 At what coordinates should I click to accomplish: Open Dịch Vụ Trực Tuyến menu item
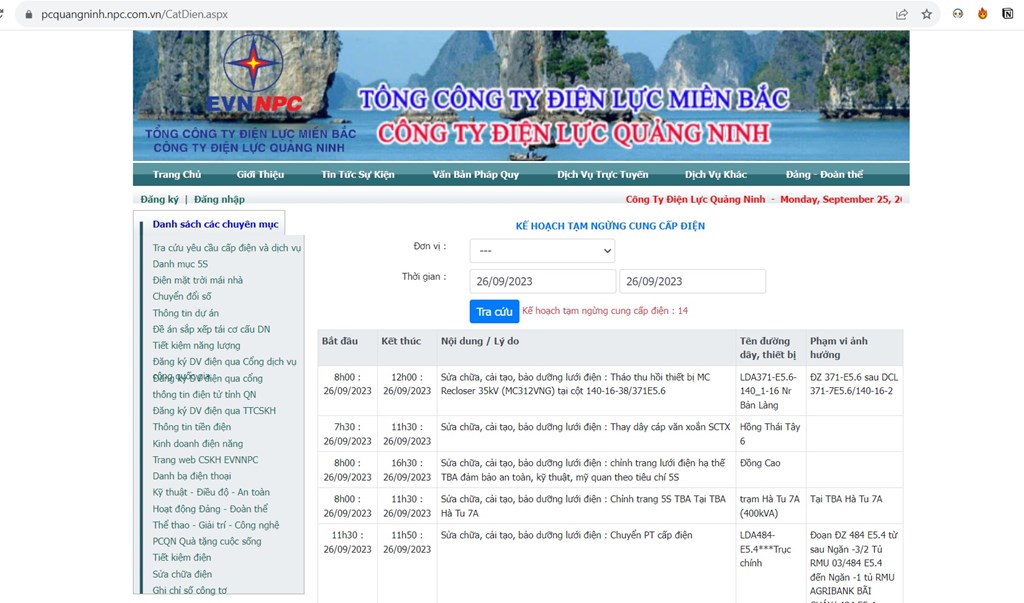coord(602,175)
